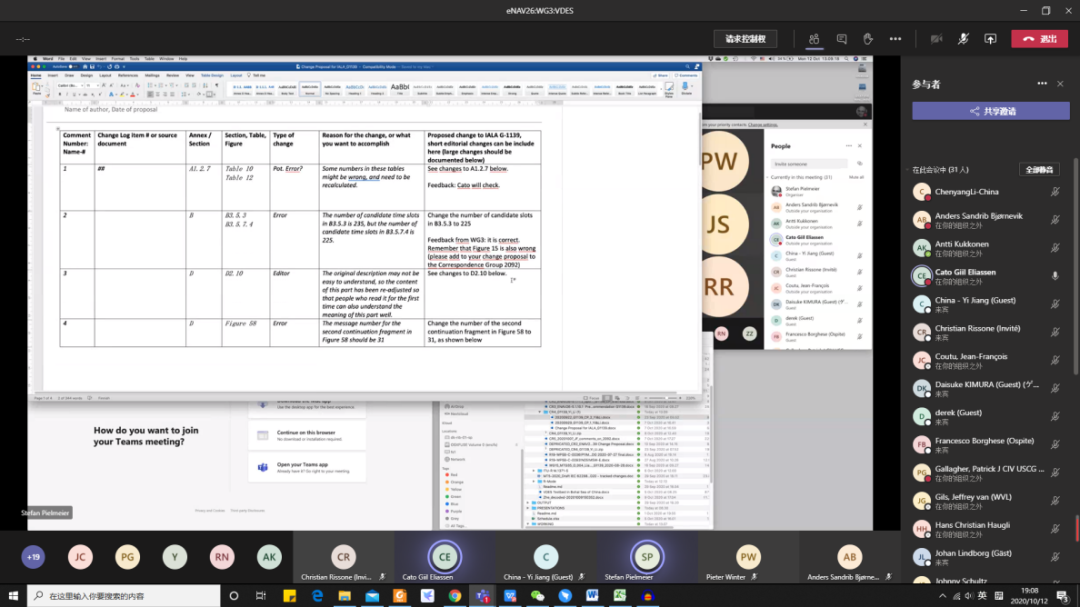Close the 参与者 participants panel
This screenshot has height=607, width=1080.
coord(1060,84)
